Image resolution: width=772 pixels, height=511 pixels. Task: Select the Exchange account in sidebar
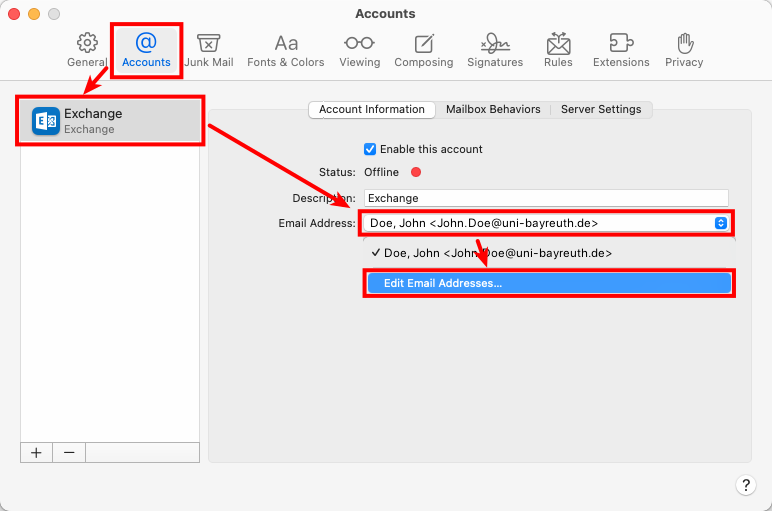112,121
